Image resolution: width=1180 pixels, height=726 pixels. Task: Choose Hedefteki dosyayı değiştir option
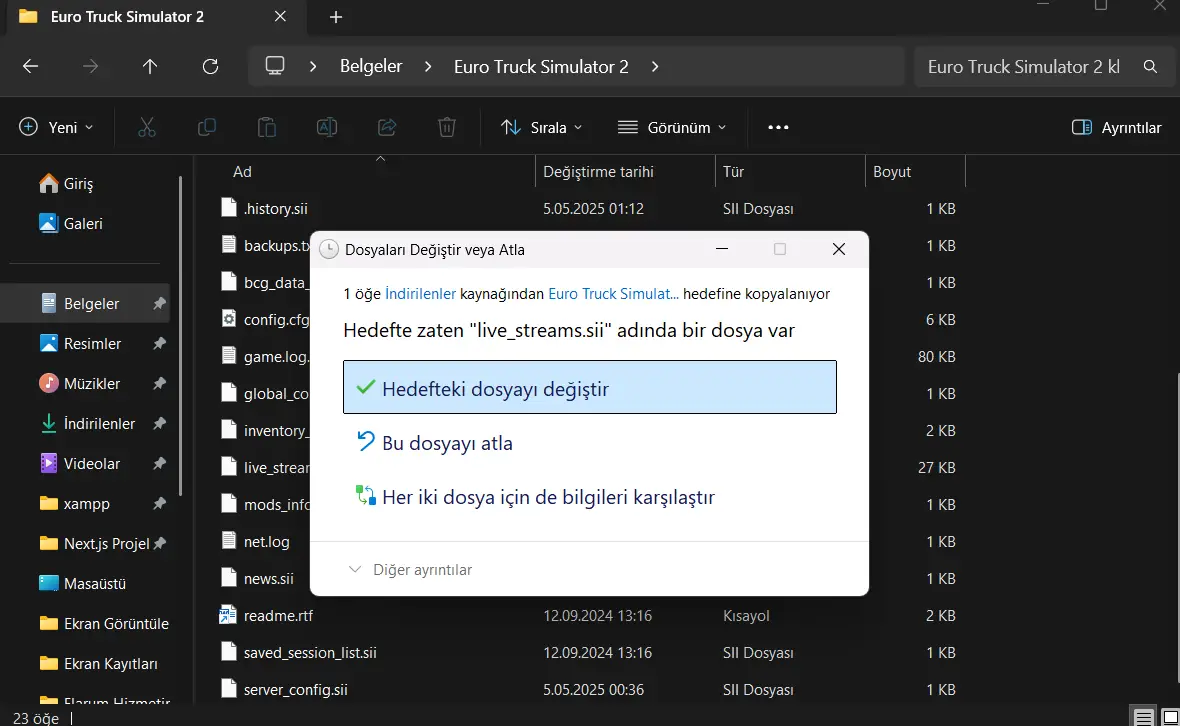point(590,387)
